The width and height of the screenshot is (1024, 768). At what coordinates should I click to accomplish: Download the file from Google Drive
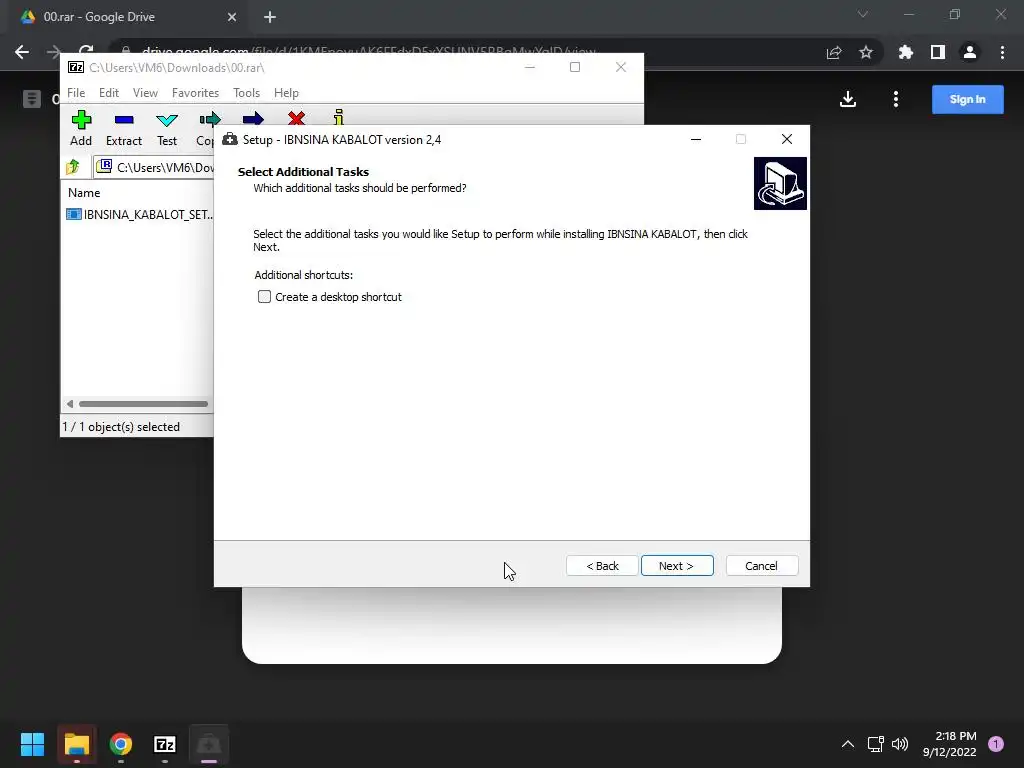click(848, 99)
